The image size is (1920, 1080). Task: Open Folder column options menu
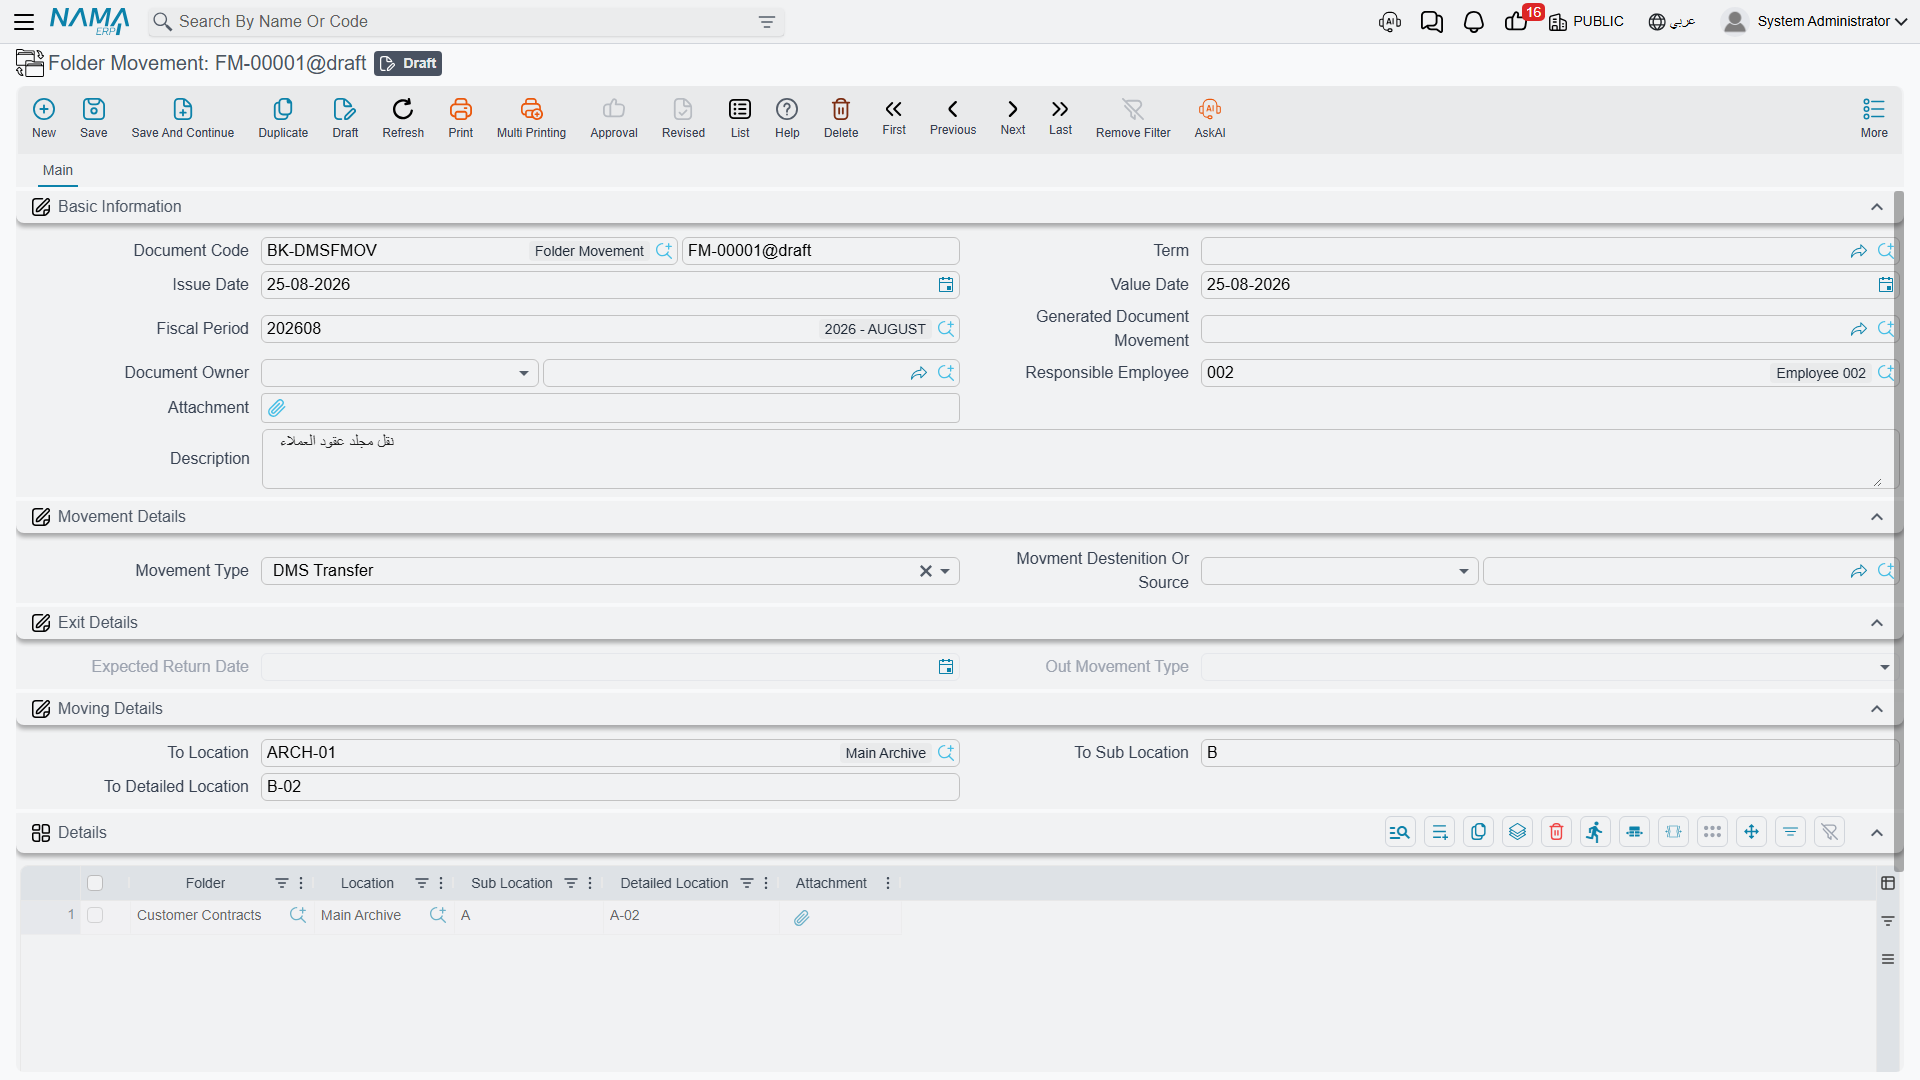(x=301, y=883)
